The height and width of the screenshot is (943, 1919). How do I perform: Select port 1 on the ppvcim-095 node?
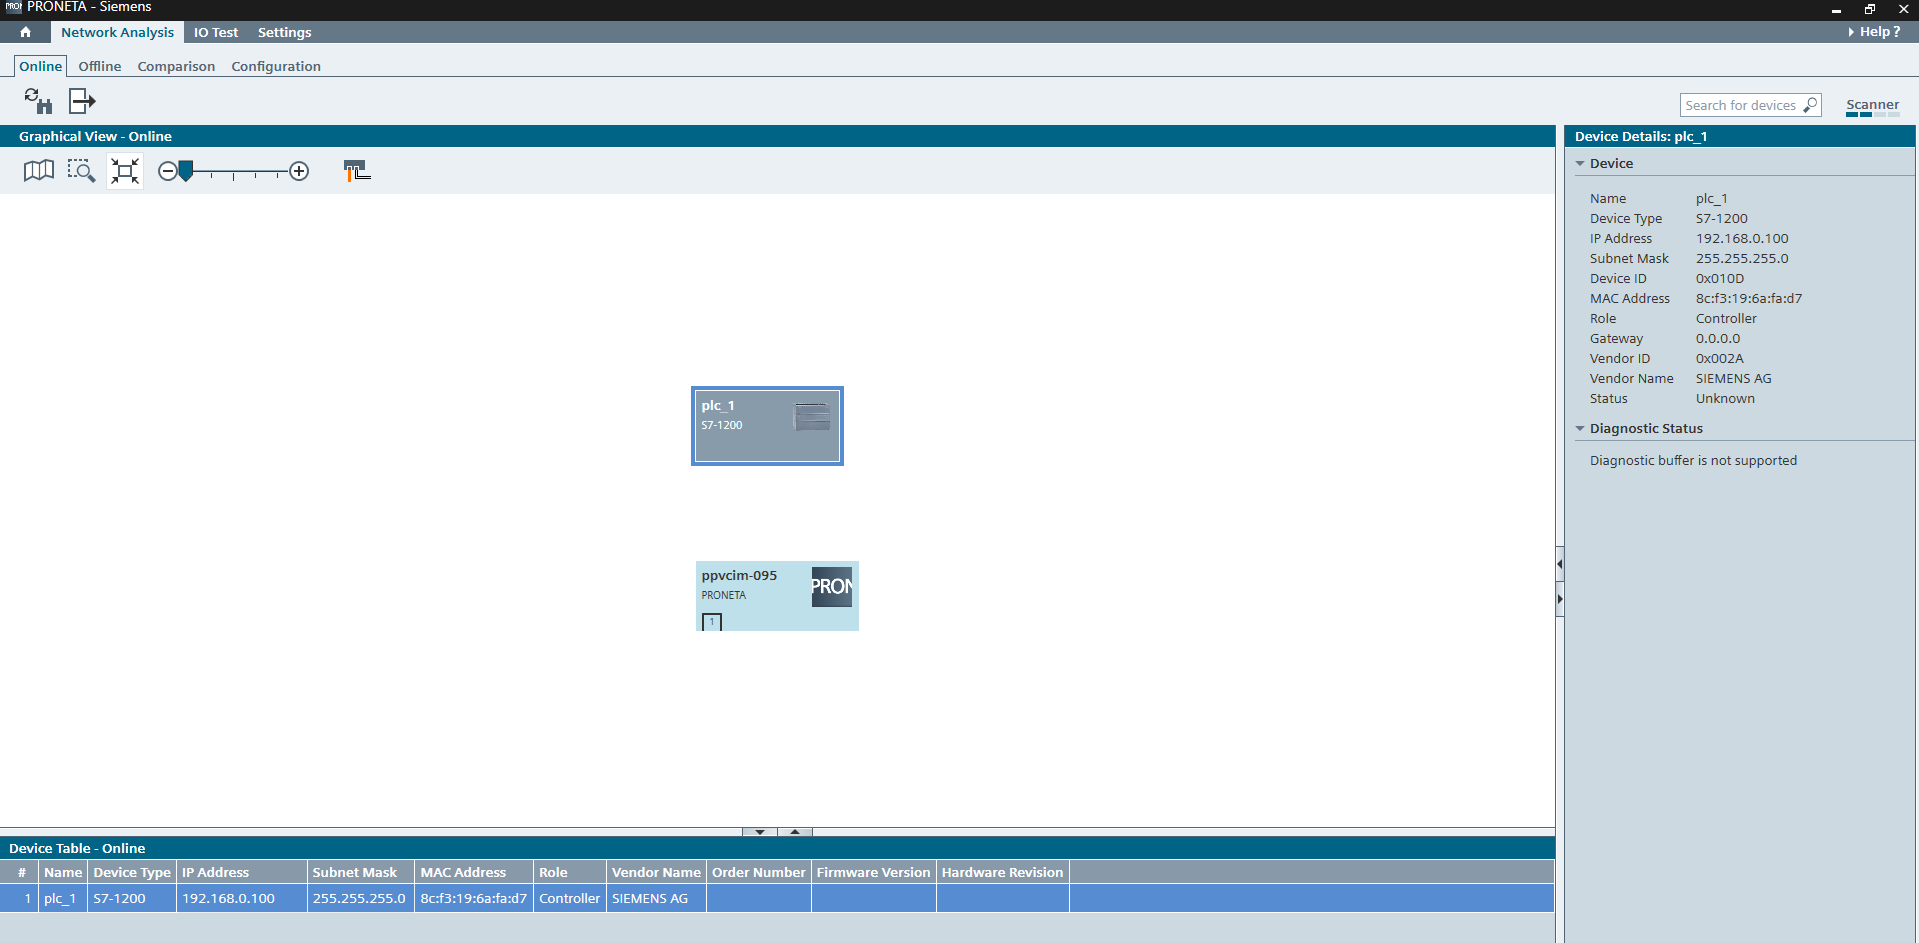(712, 622)
